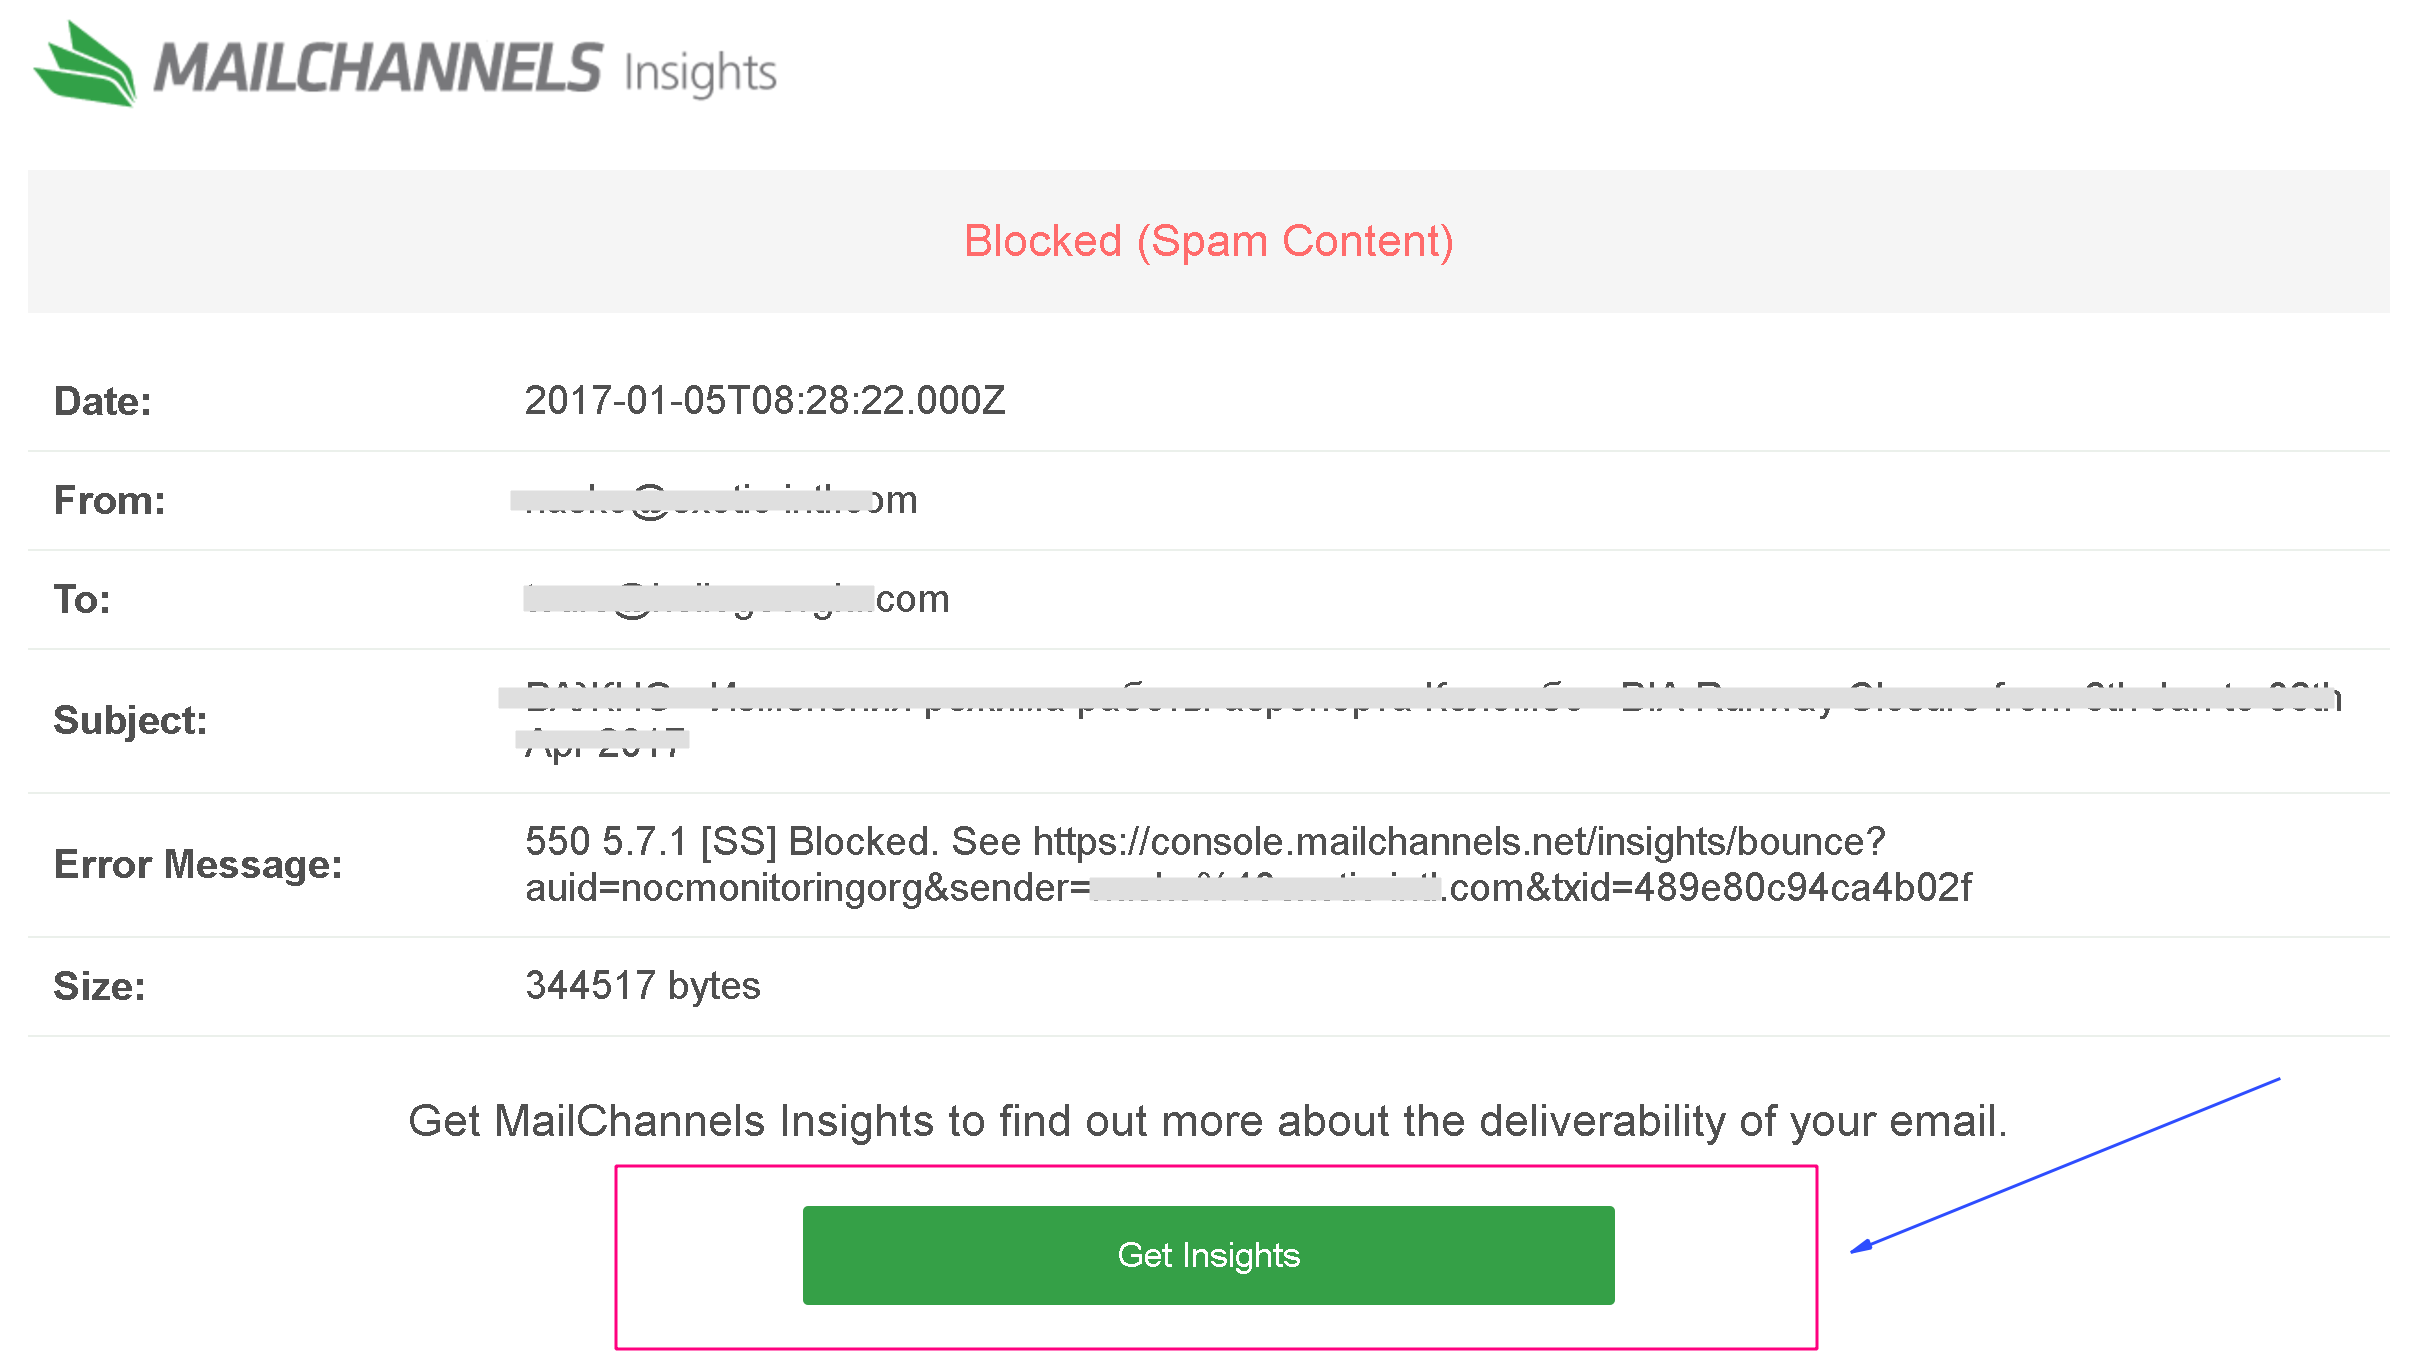Click the Date: field label
2436x1369 pixels.
[103, 401]
